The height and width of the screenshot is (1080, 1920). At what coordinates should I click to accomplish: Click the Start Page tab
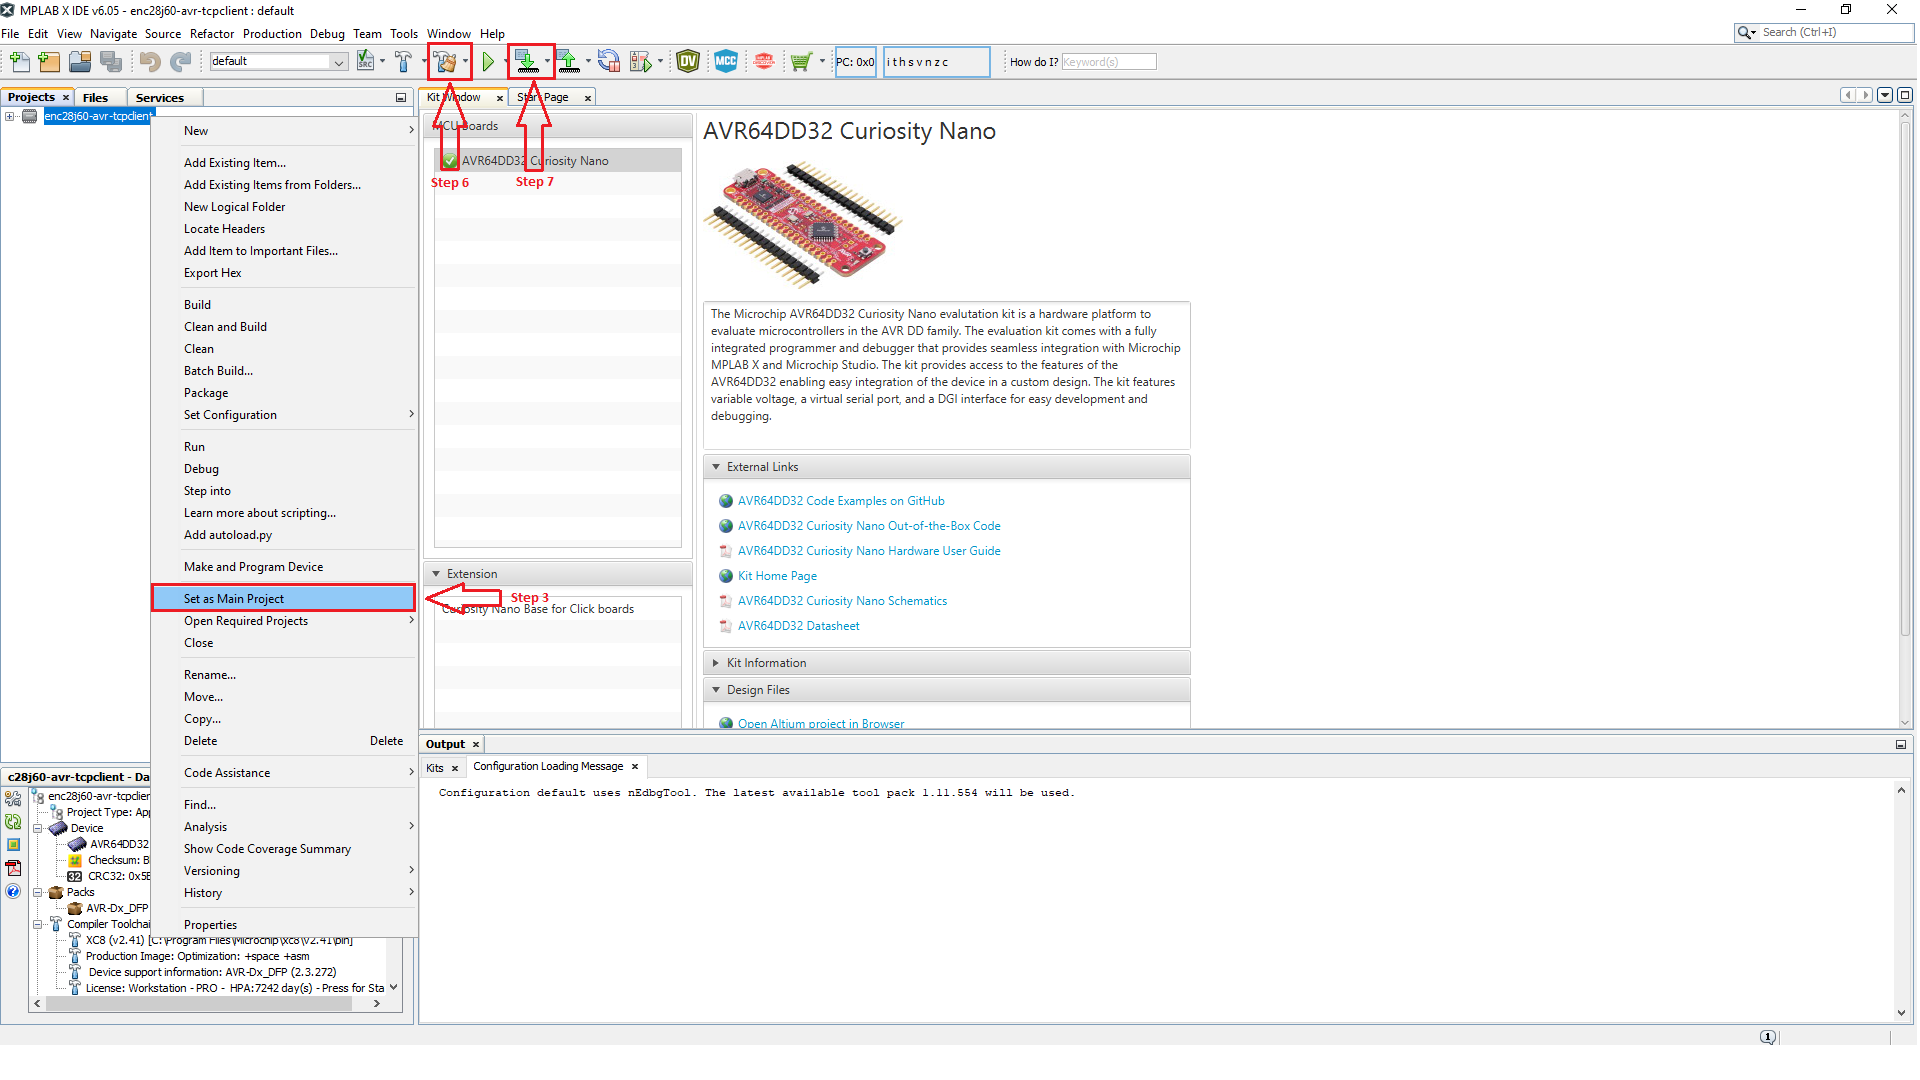coord(545,96)
